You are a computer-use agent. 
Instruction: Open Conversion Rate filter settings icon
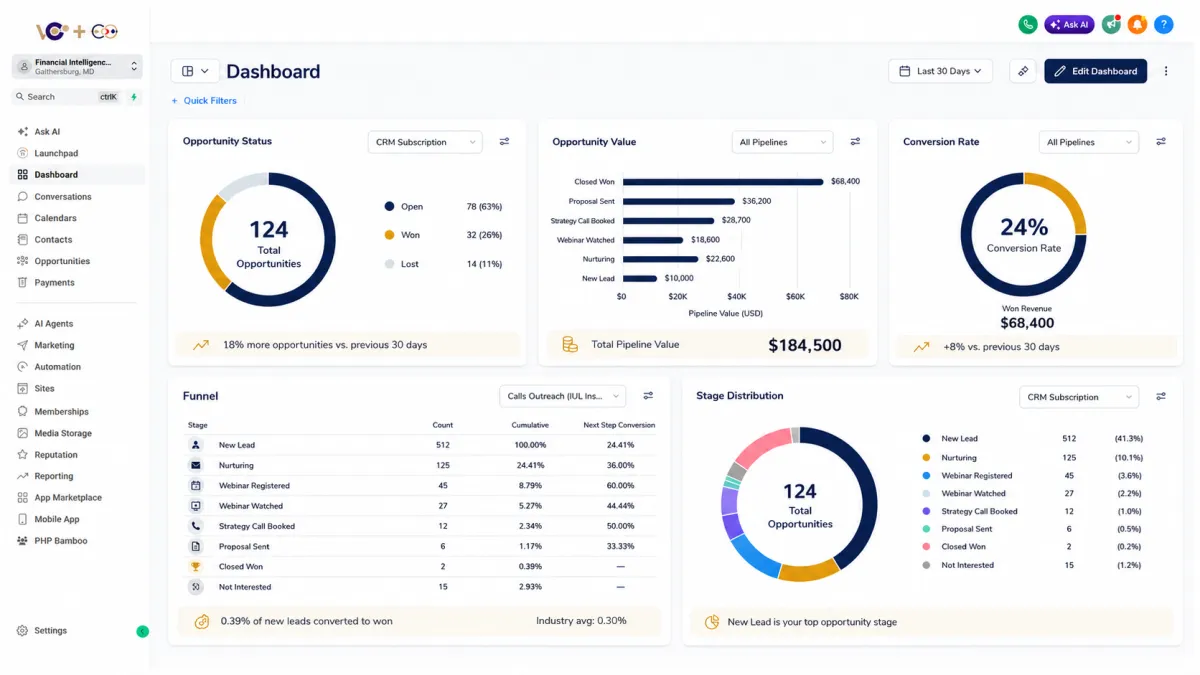point(1161,142)
